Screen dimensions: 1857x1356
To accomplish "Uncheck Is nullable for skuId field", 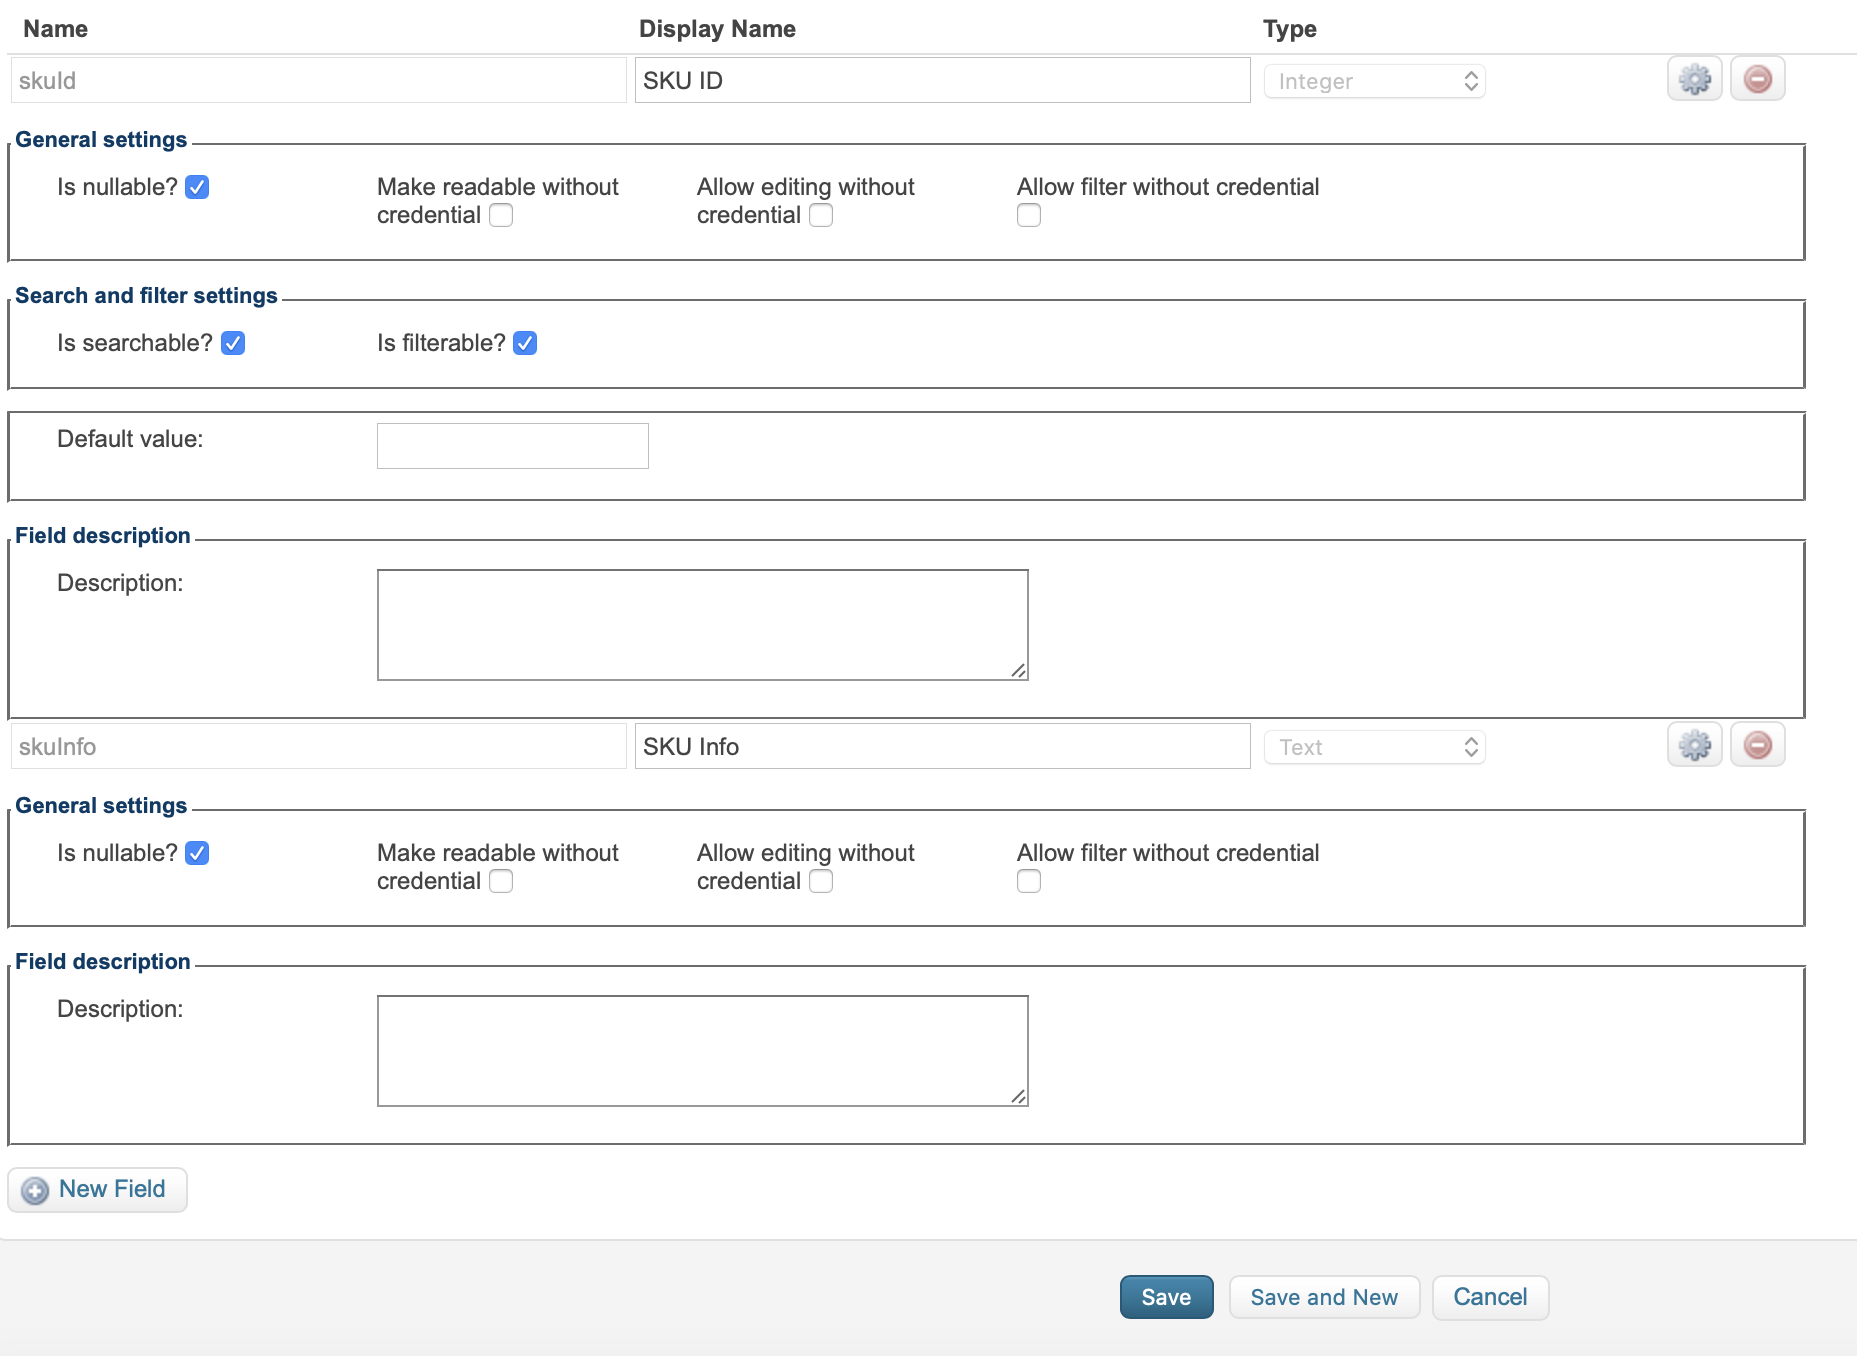I will 198,187.
